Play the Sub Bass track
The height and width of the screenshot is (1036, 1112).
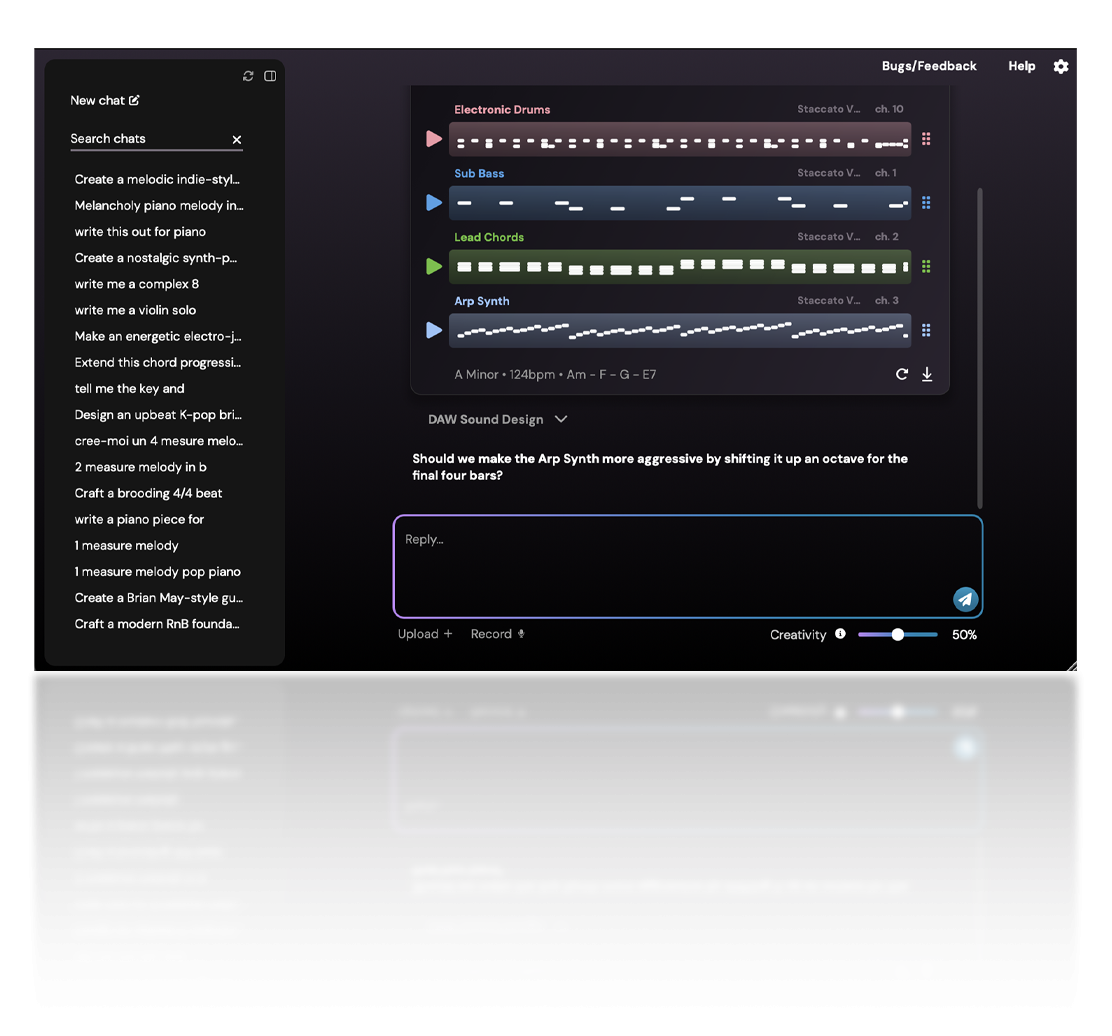click(434, 203)
